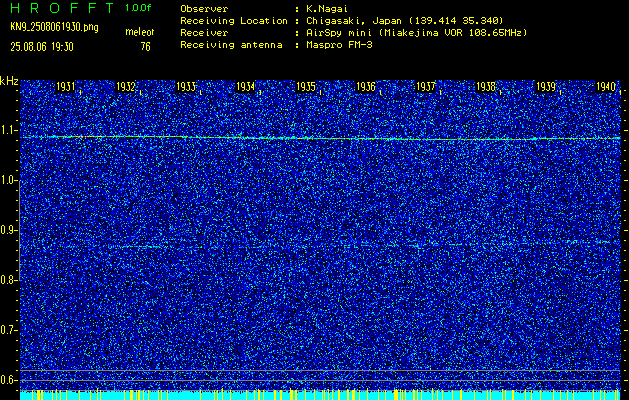
Task: Click the 1.00f version label
Action: [138, 8]
